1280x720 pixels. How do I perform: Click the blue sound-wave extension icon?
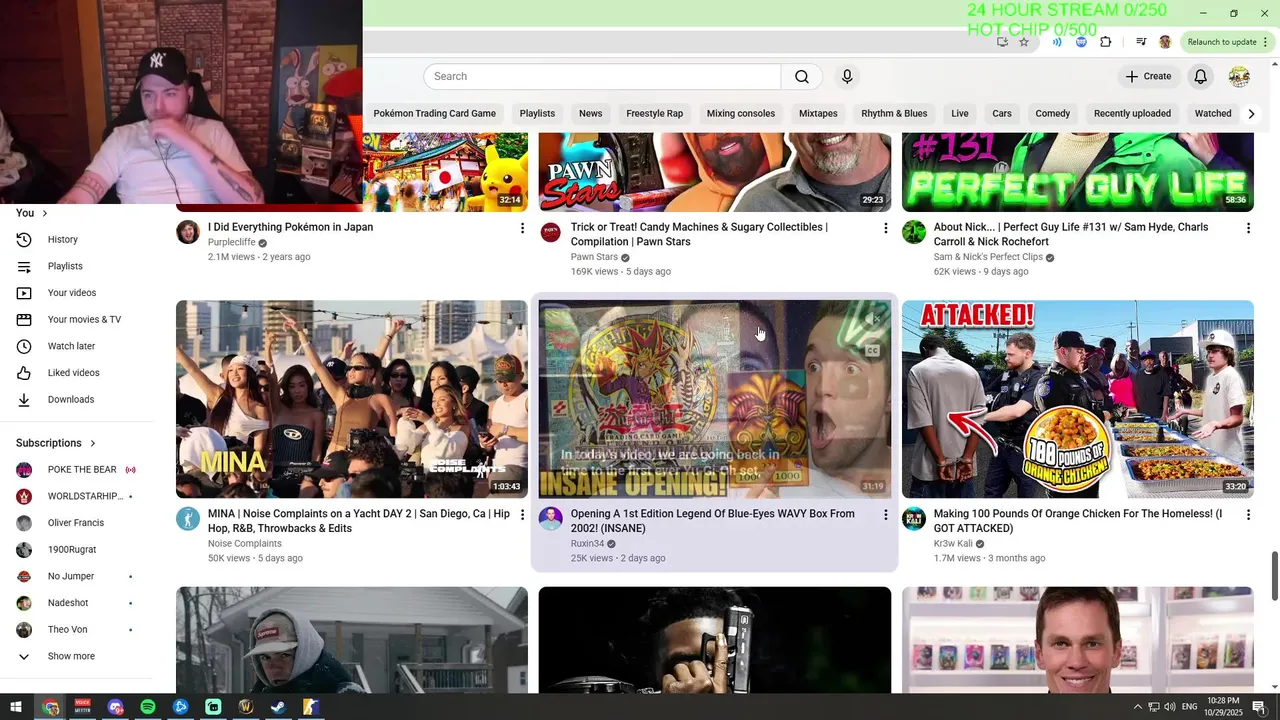coord(1057,42)
